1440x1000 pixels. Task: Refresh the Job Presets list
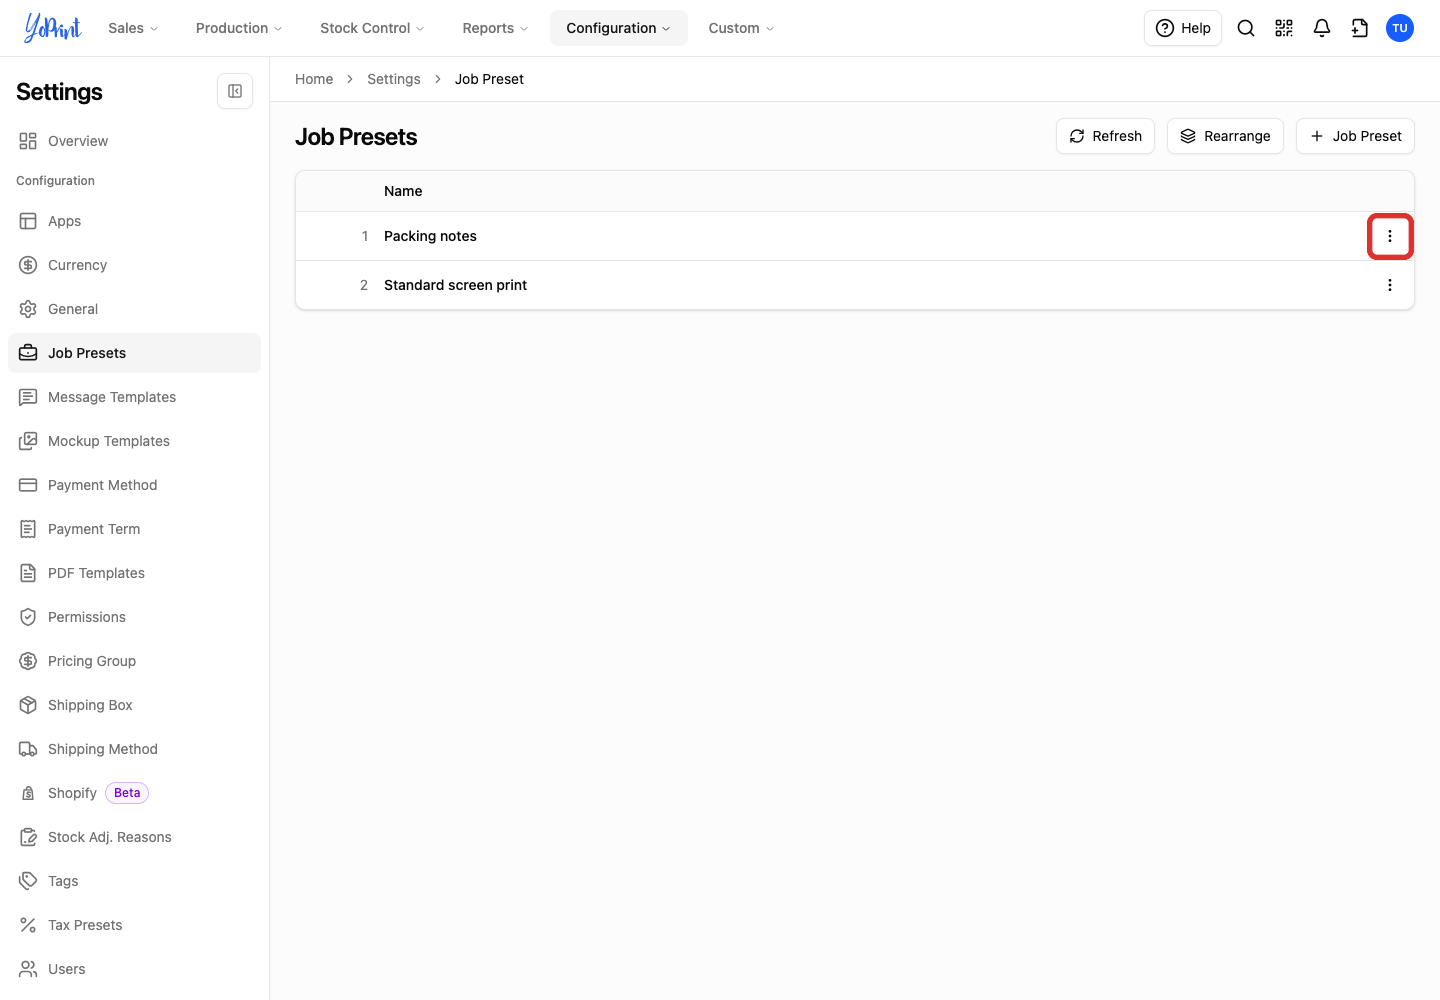click(1105, 136)
